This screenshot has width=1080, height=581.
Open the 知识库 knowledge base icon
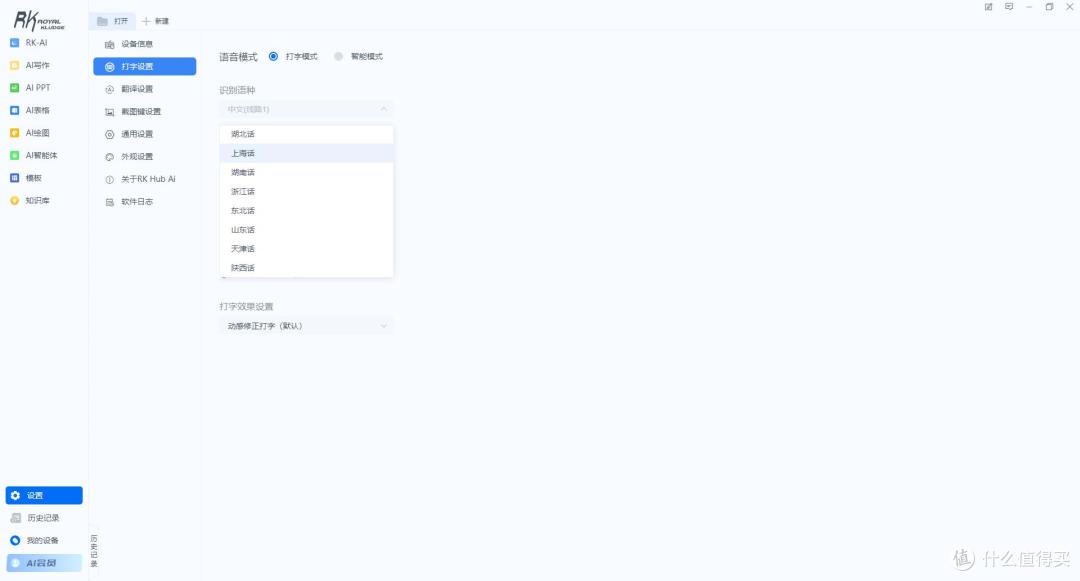click(x=14, y=201)
